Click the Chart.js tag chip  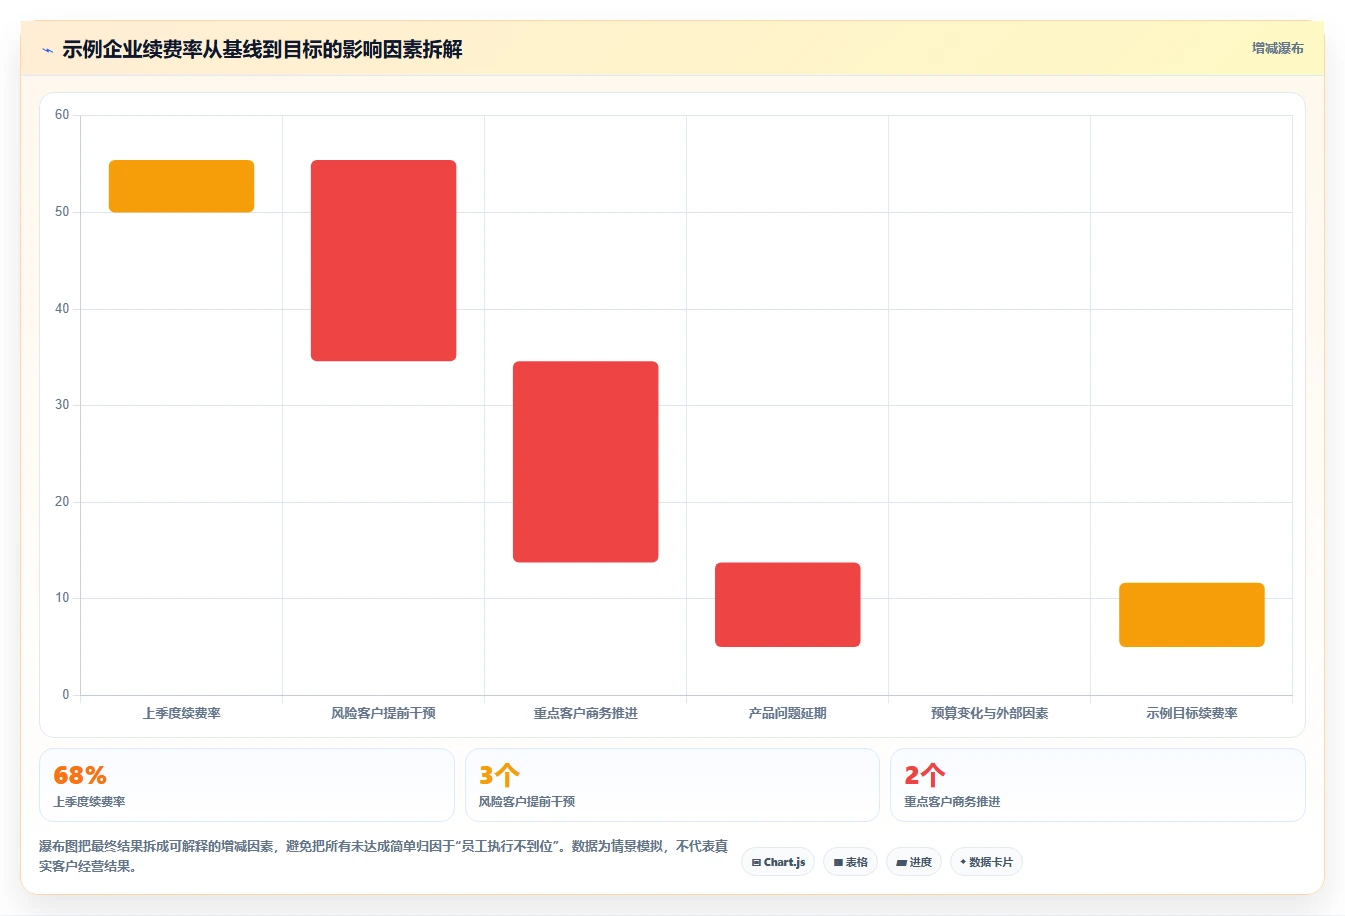(x=778, y=862)
